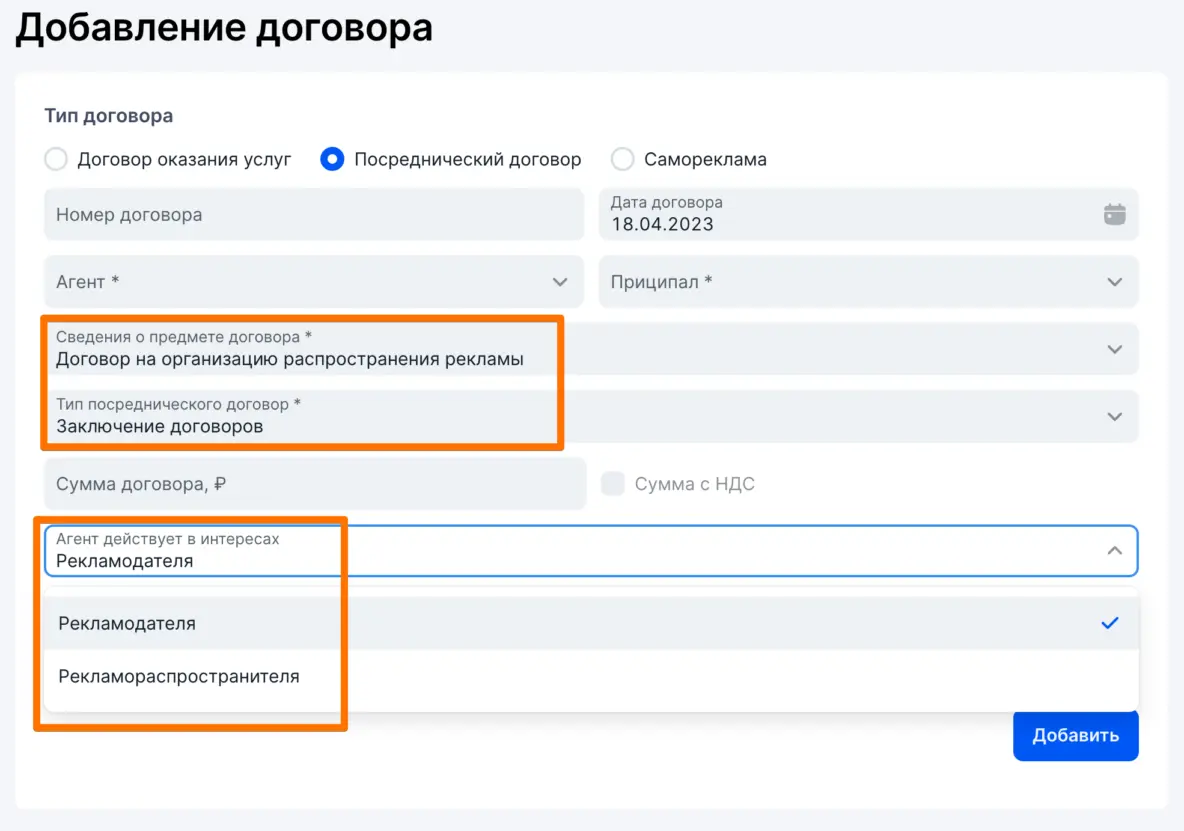
Task: Open the calendar date picker icon
Action: (1114, 214)
